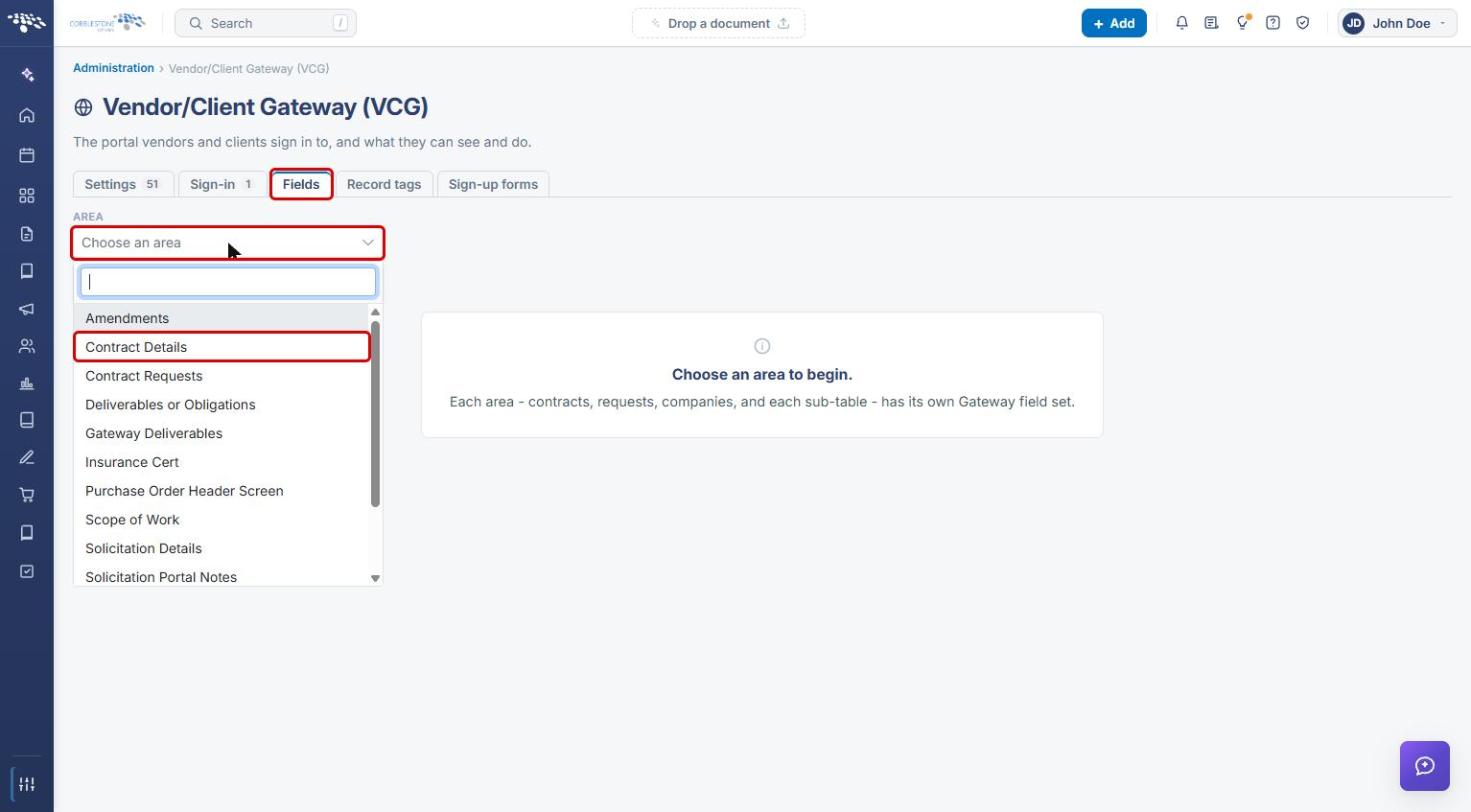Open the notifications bell icon
The width and height of the screenshot is (1471, 812).
(x=1182, y=23)
